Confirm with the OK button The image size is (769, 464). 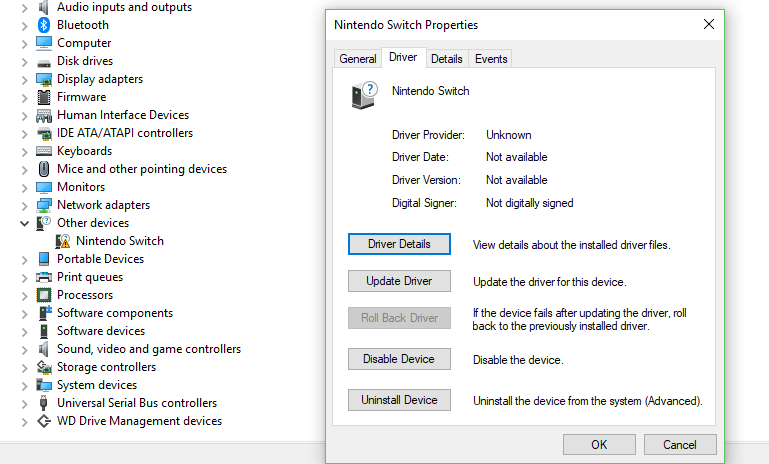(x=599, y=444)
